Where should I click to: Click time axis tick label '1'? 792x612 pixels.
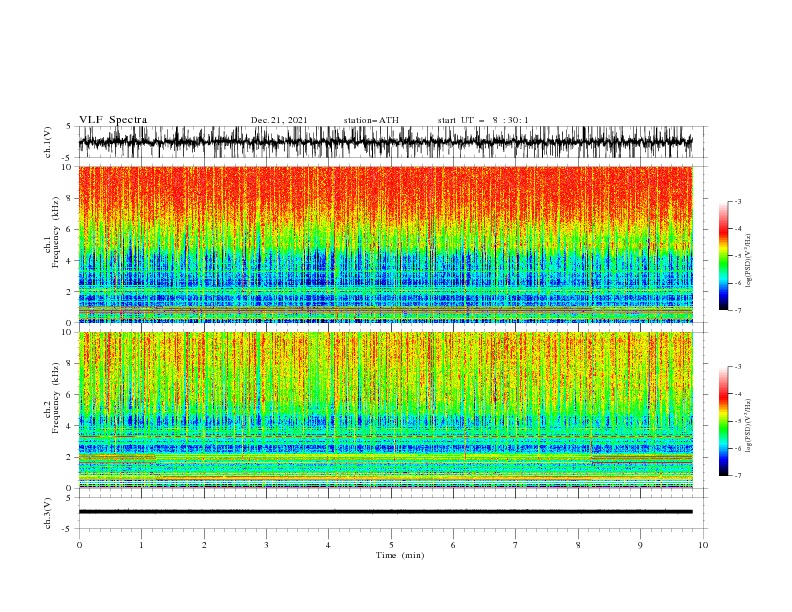[141, 545]
